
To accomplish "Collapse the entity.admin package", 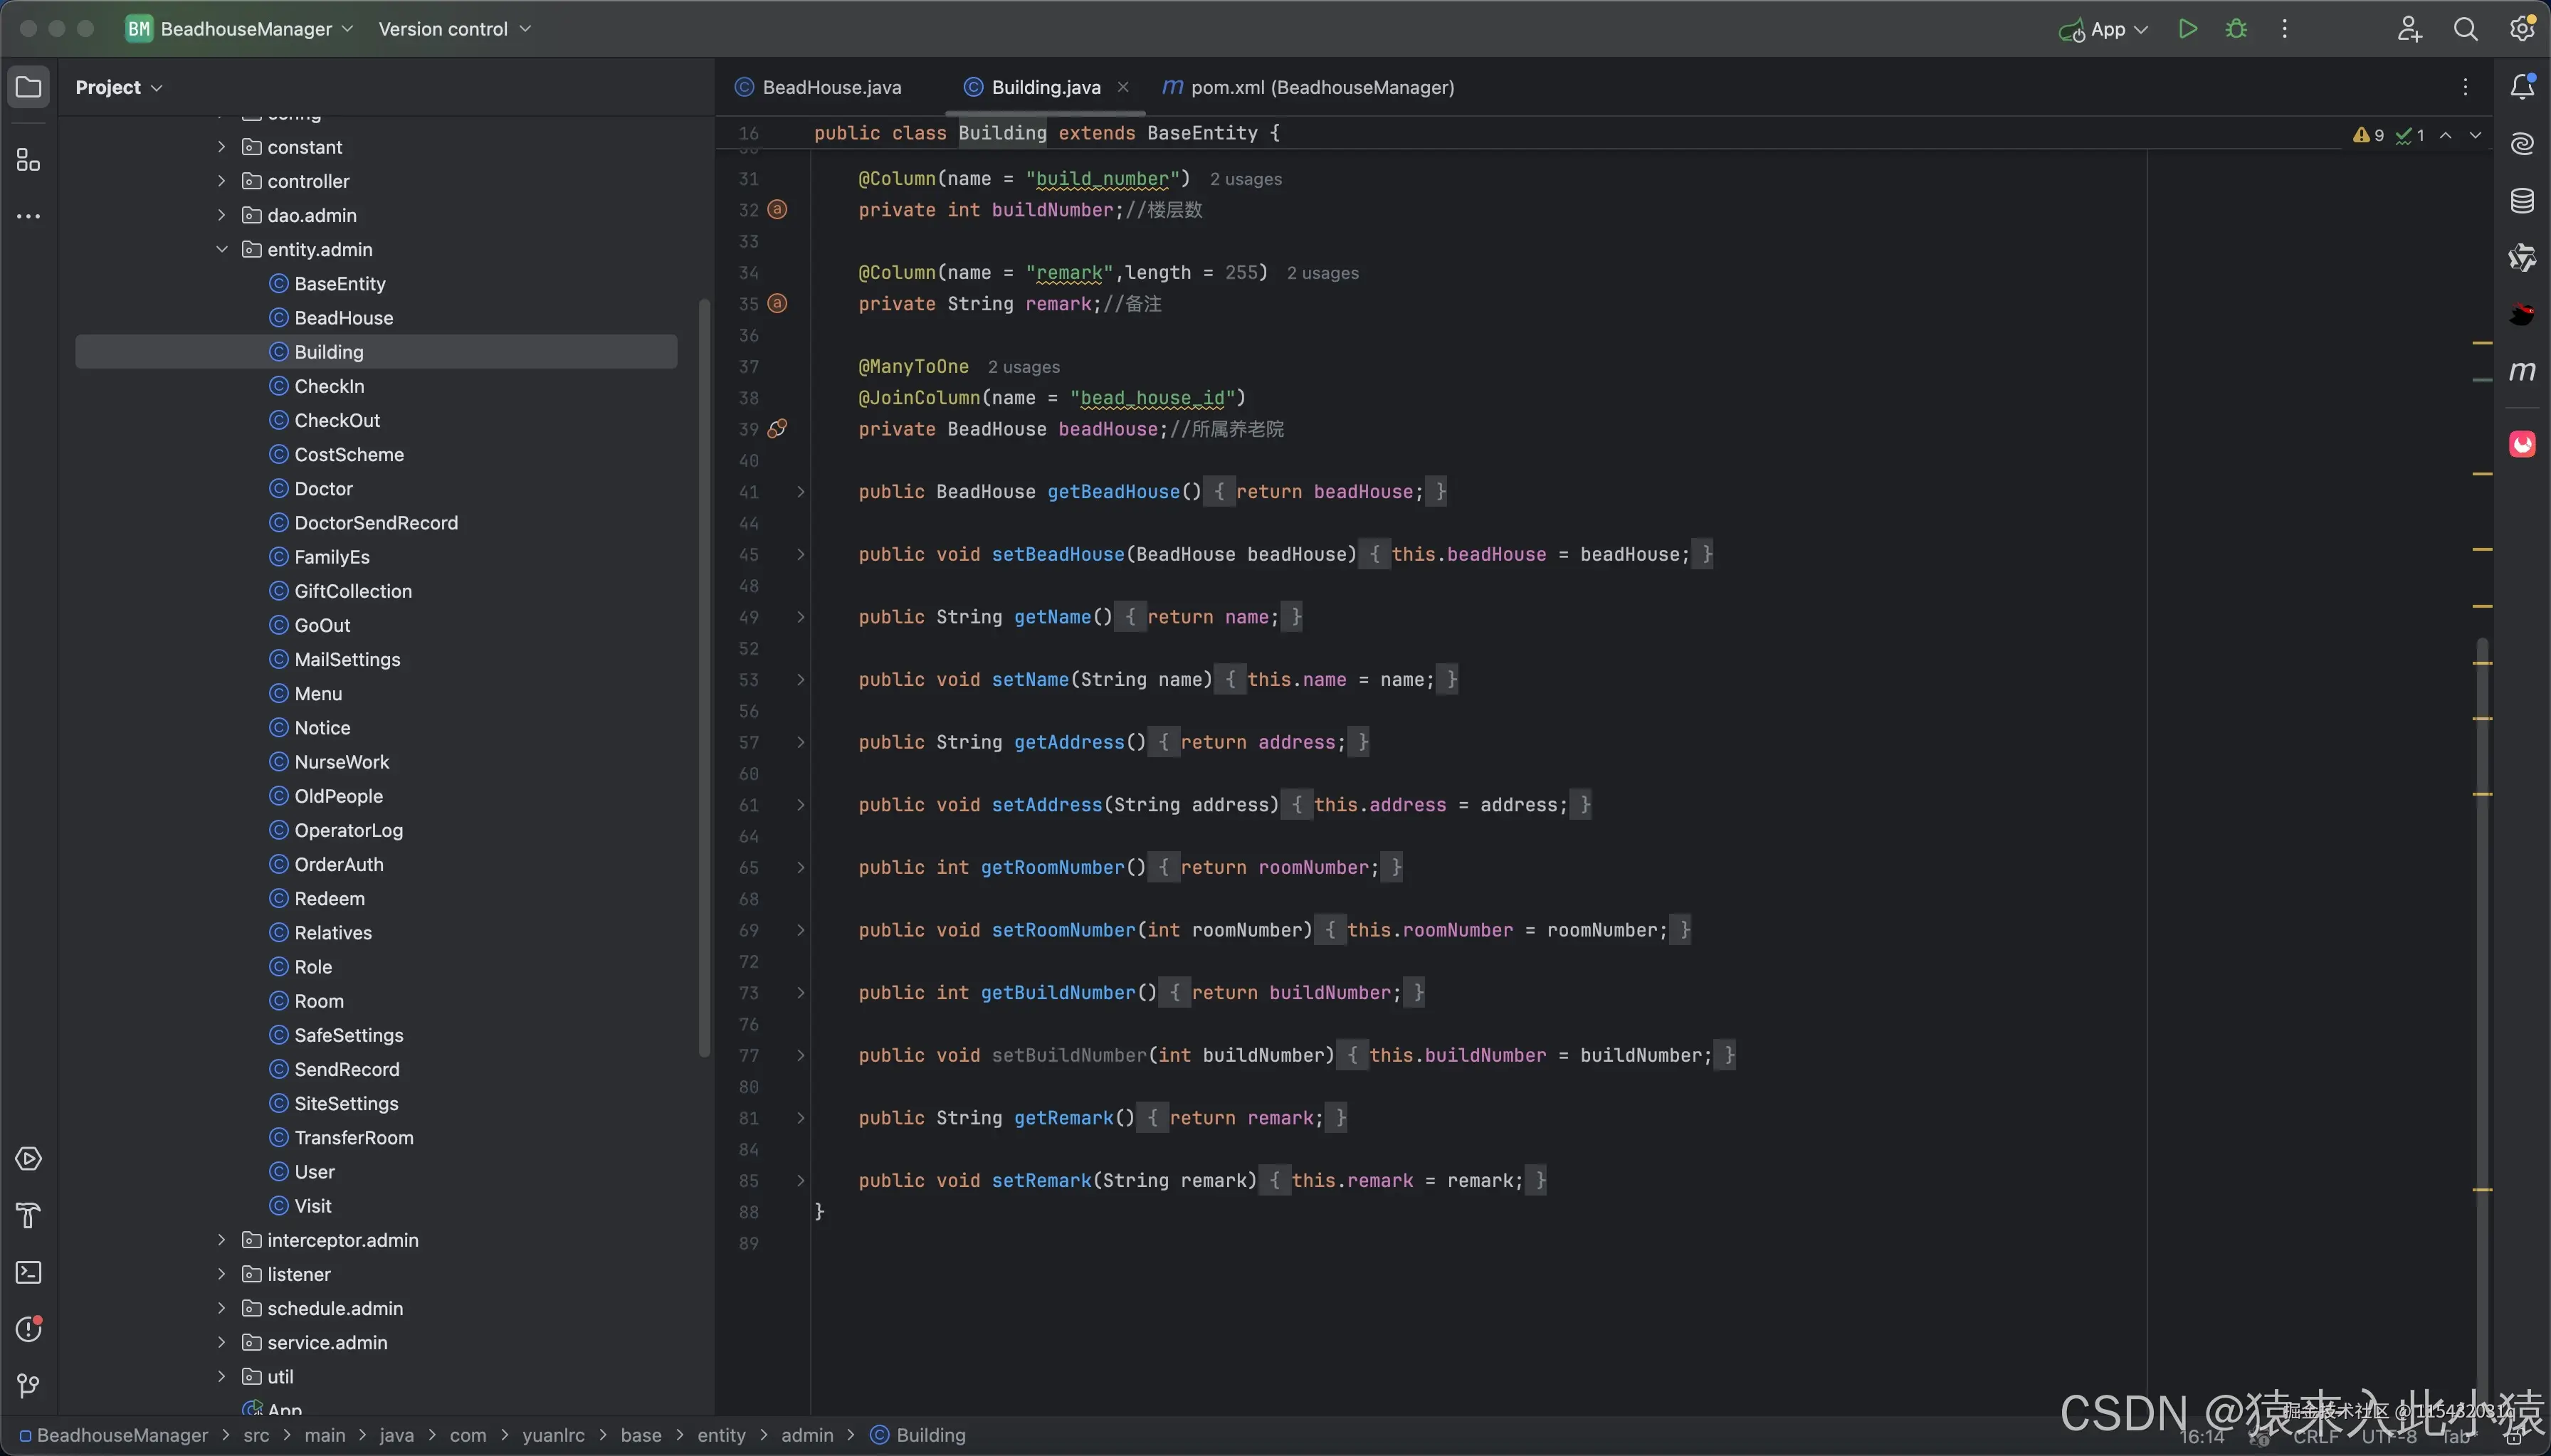I will pyautogui.click(x=222, y=250).
